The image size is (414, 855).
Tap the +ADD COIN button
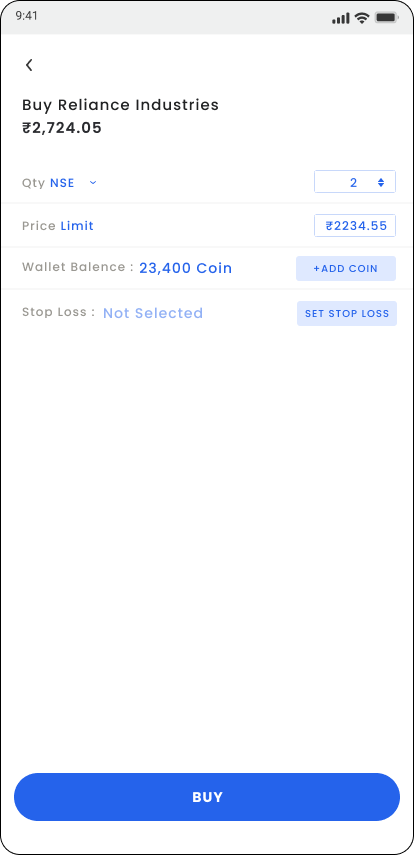[346, 269]
